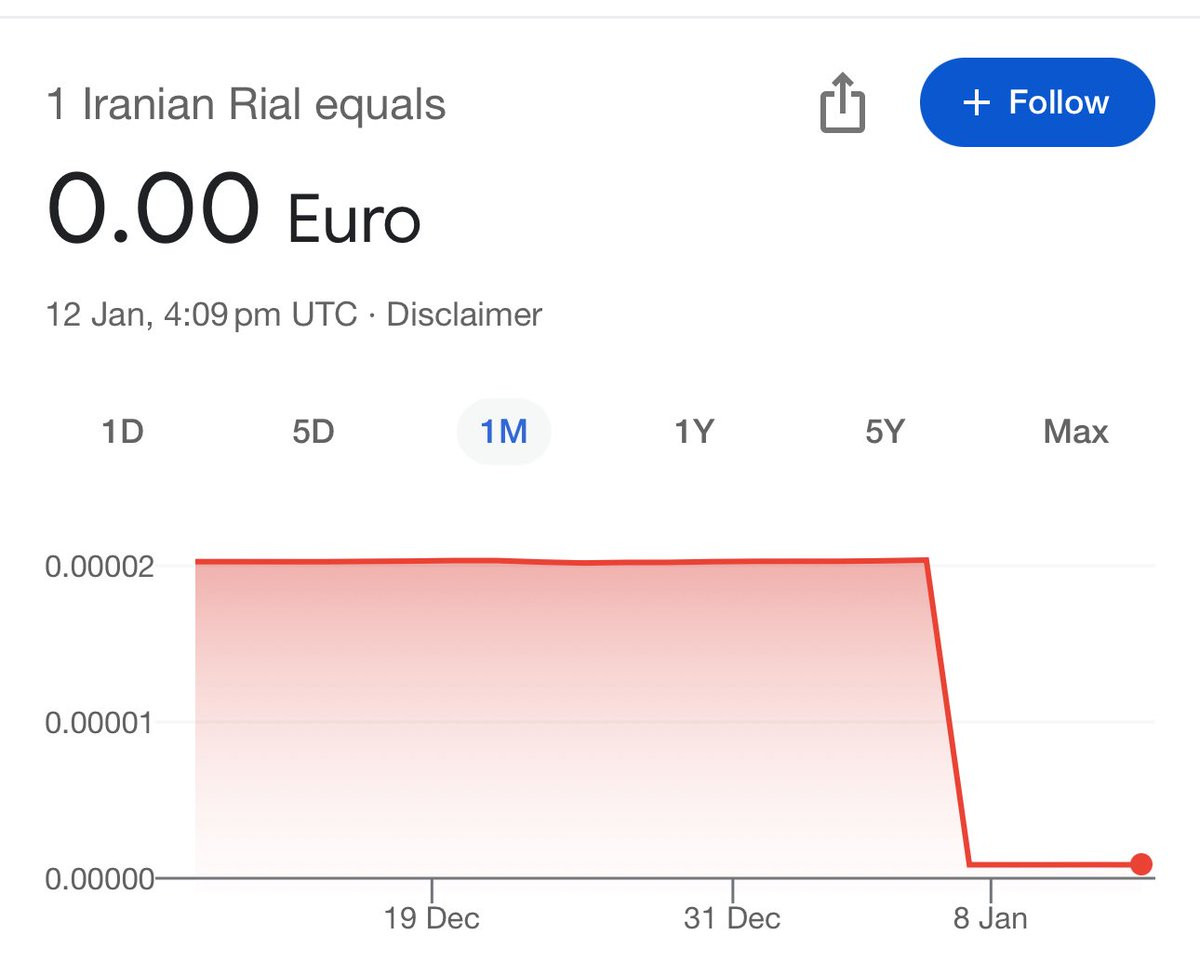The image size is (1200, 962).
Task: Follow this currency pair
Action: tap(1037, 102)
